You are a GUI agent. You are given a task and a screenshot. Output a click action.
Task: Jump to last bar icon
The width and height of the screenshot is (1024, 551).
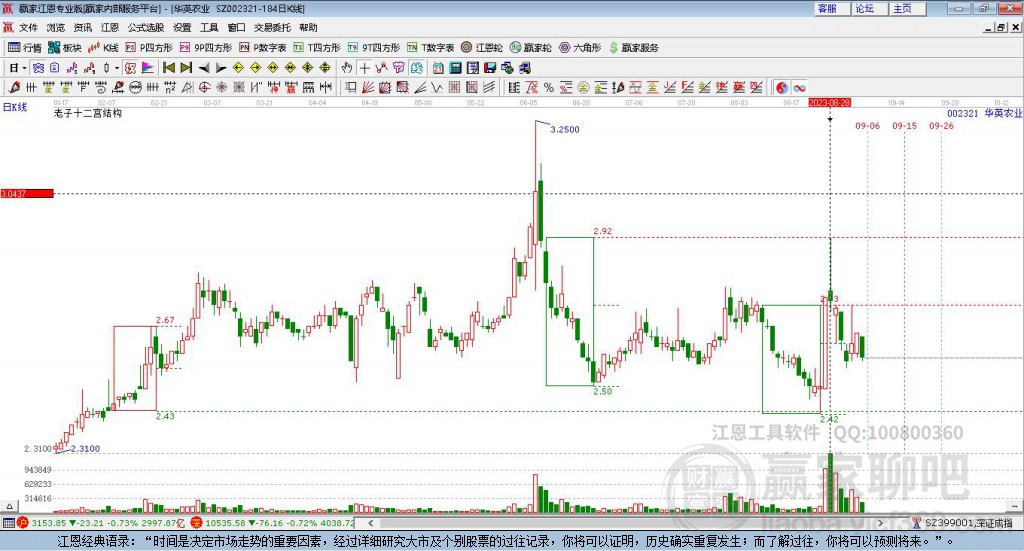point(186,68)
